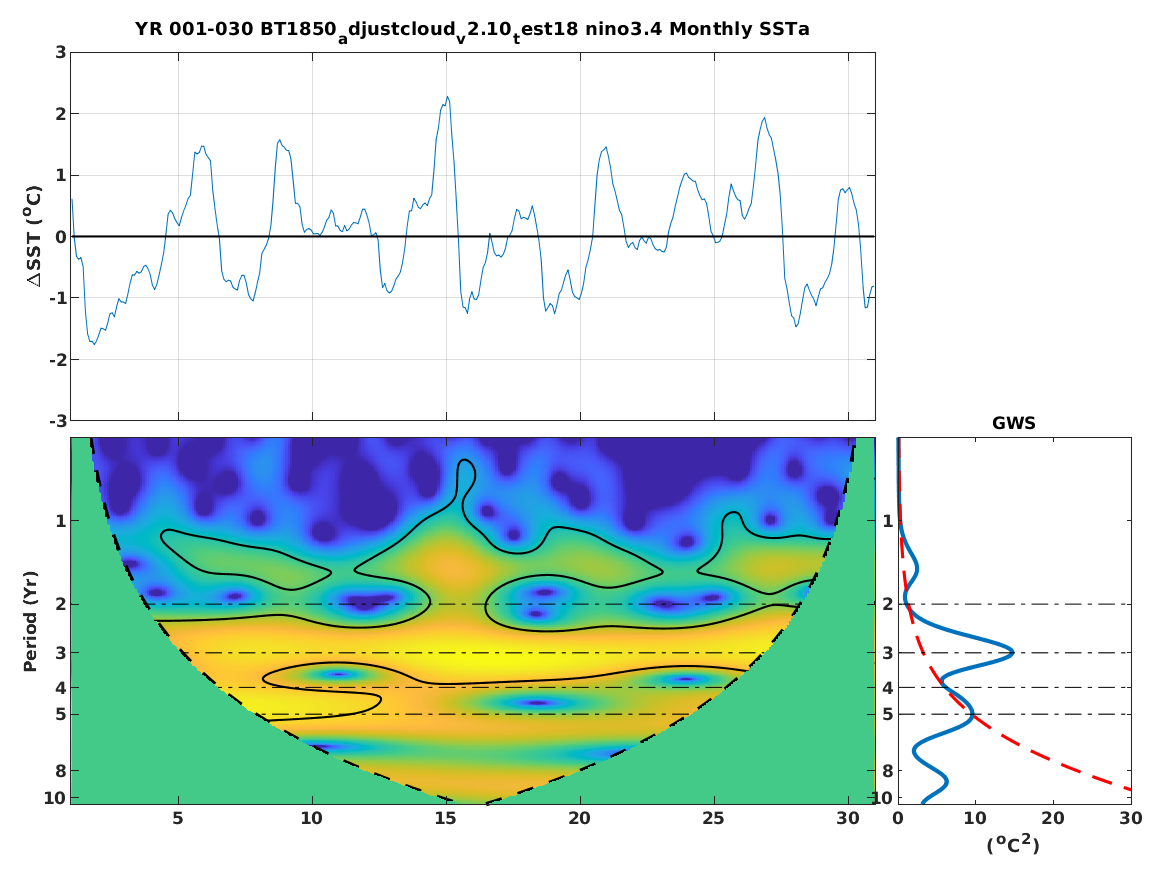1167x875 pixels.
Task: Select tick "30" on the GWS power axis
Action: pyautogui.click(x=1131, y=818)
